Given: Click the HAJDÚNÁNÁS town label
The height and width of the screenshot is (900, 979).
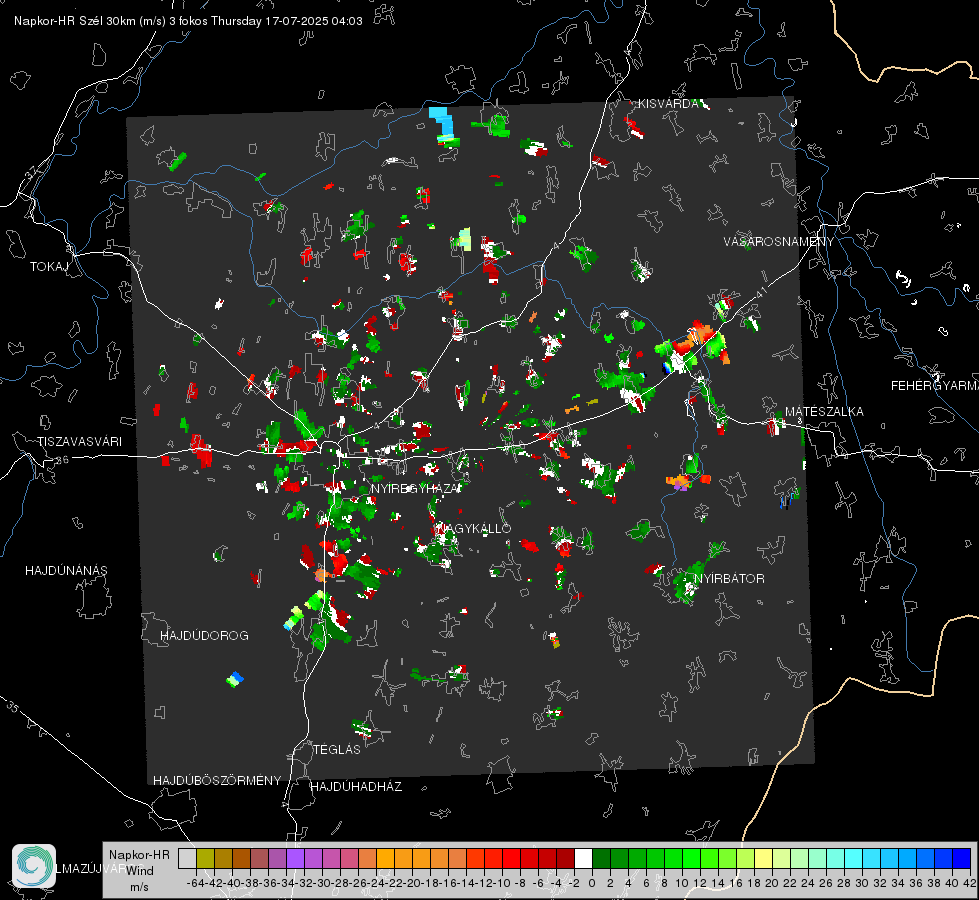Looking at the screenshot, I should coord(66,570).
